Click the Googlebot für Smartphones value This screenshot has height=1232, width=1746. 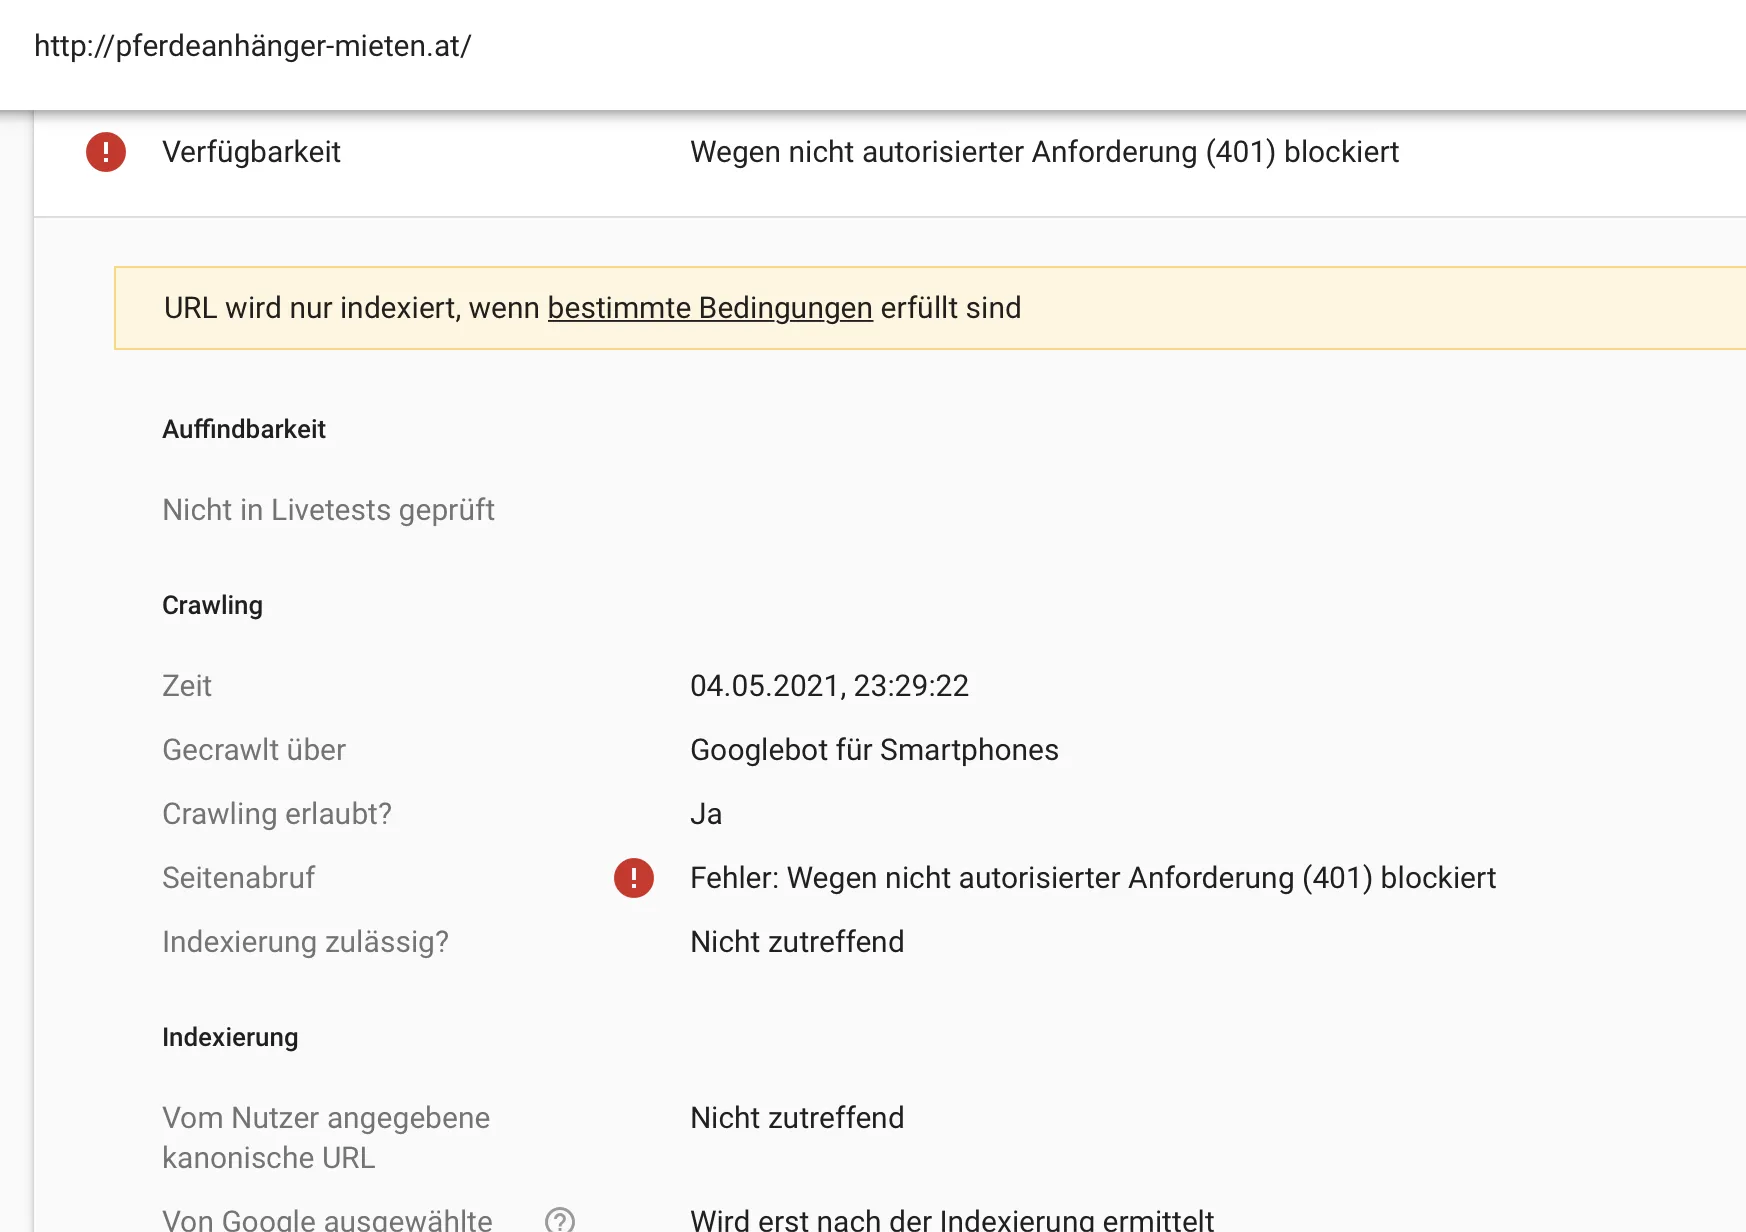tap(874, 750)
